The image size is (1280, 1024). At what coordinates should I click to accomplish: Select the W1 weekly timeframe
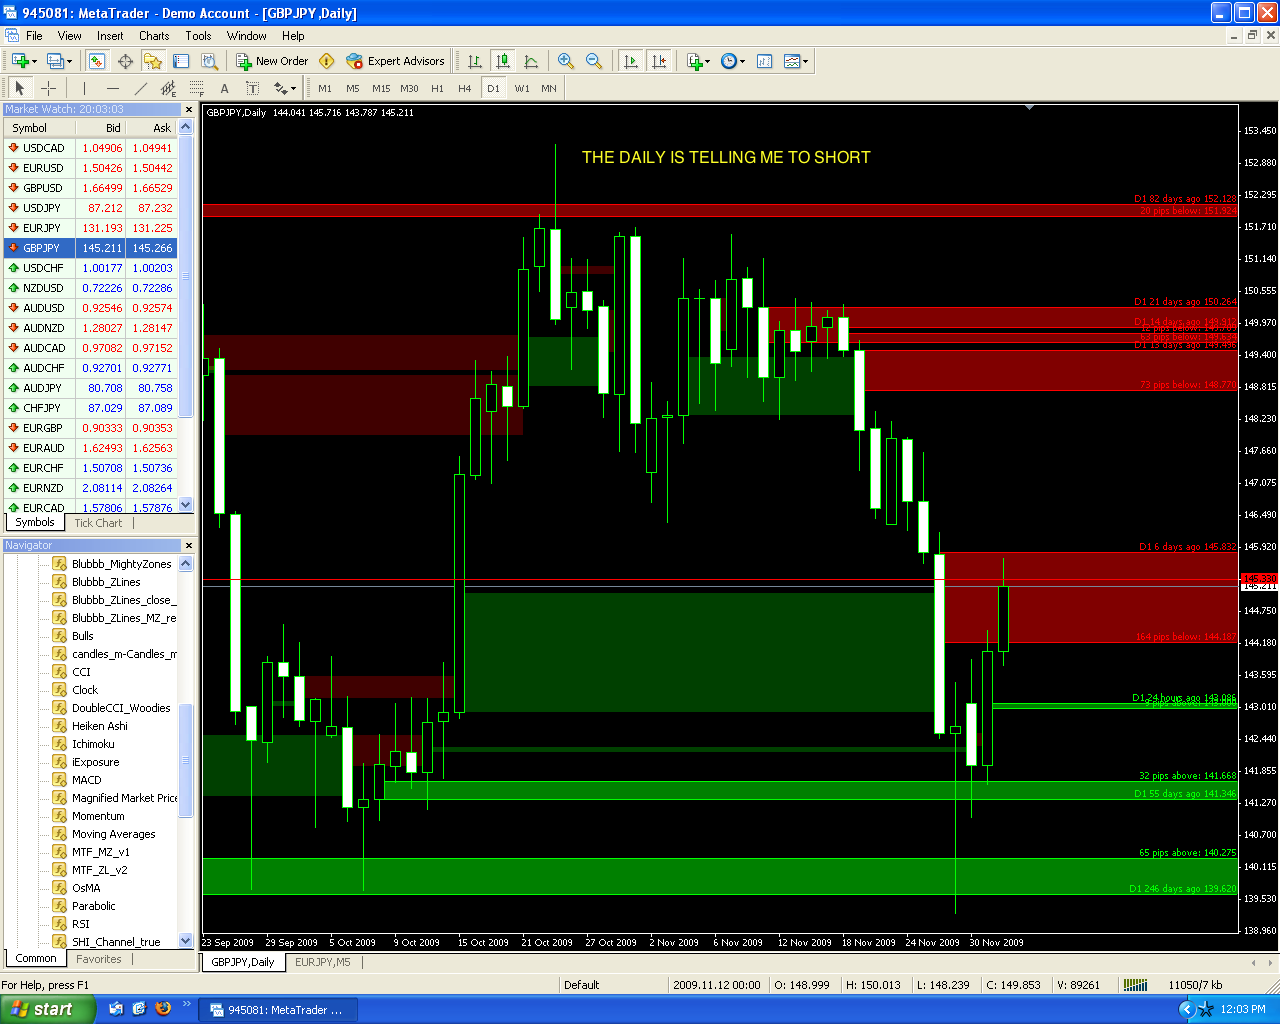(522, 88)
